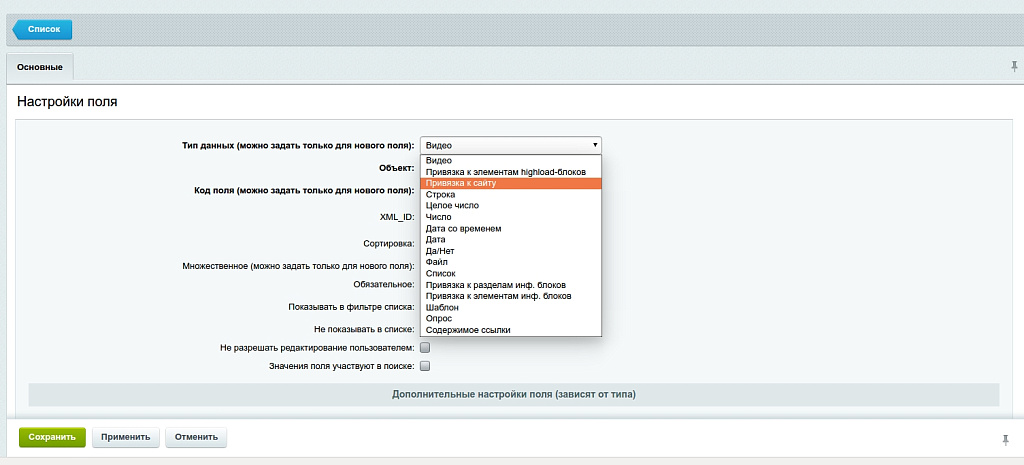The height and width of the screenshot is (465, 1024).
Task: Toggle Значения поля участвуют в поиске checkbox
Action: click(425, 366)
